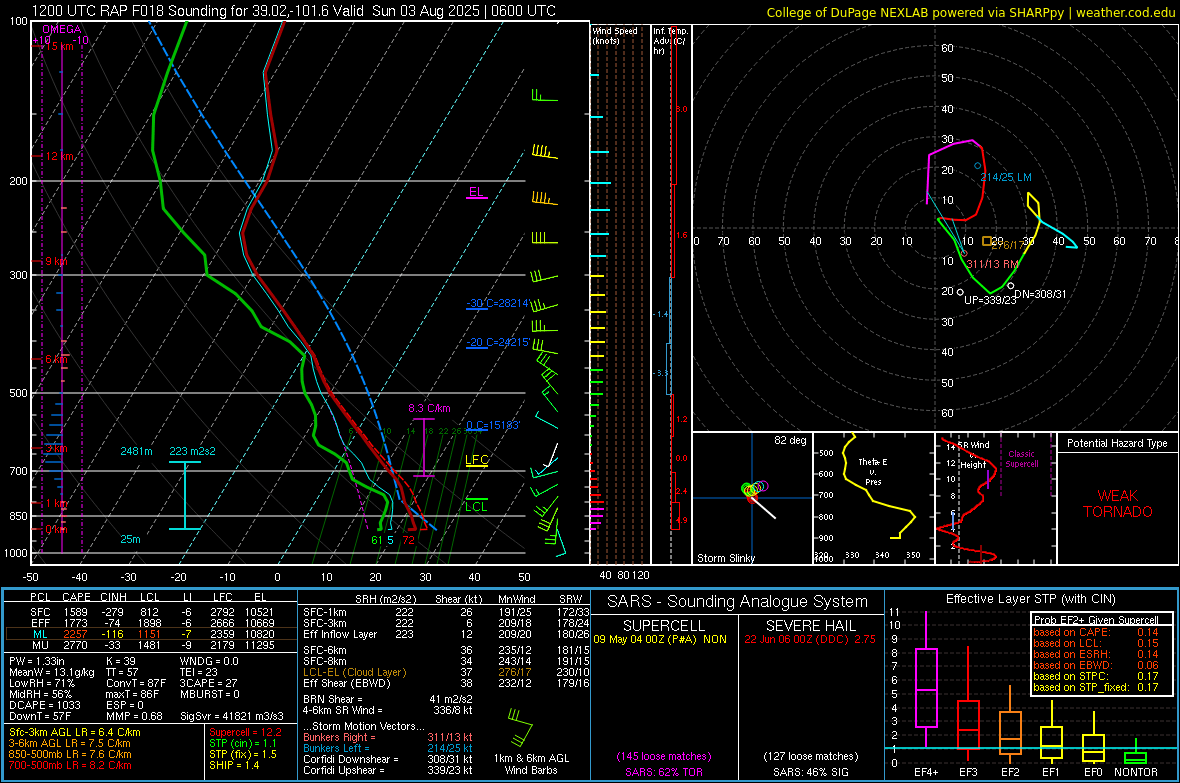
Task: Select 'Sfc-3km AGL LR = 6.4 C/km'
Action: [75, 732]
